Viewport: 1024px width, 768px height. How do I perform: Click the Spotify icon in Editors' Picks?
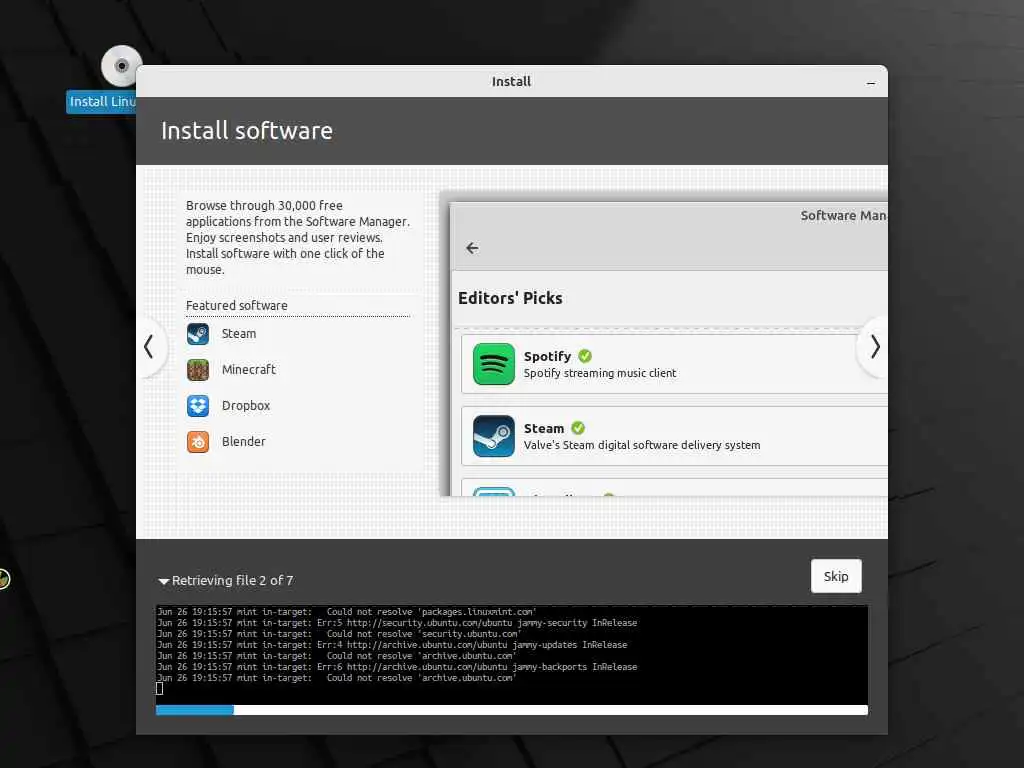coord(494,364)
